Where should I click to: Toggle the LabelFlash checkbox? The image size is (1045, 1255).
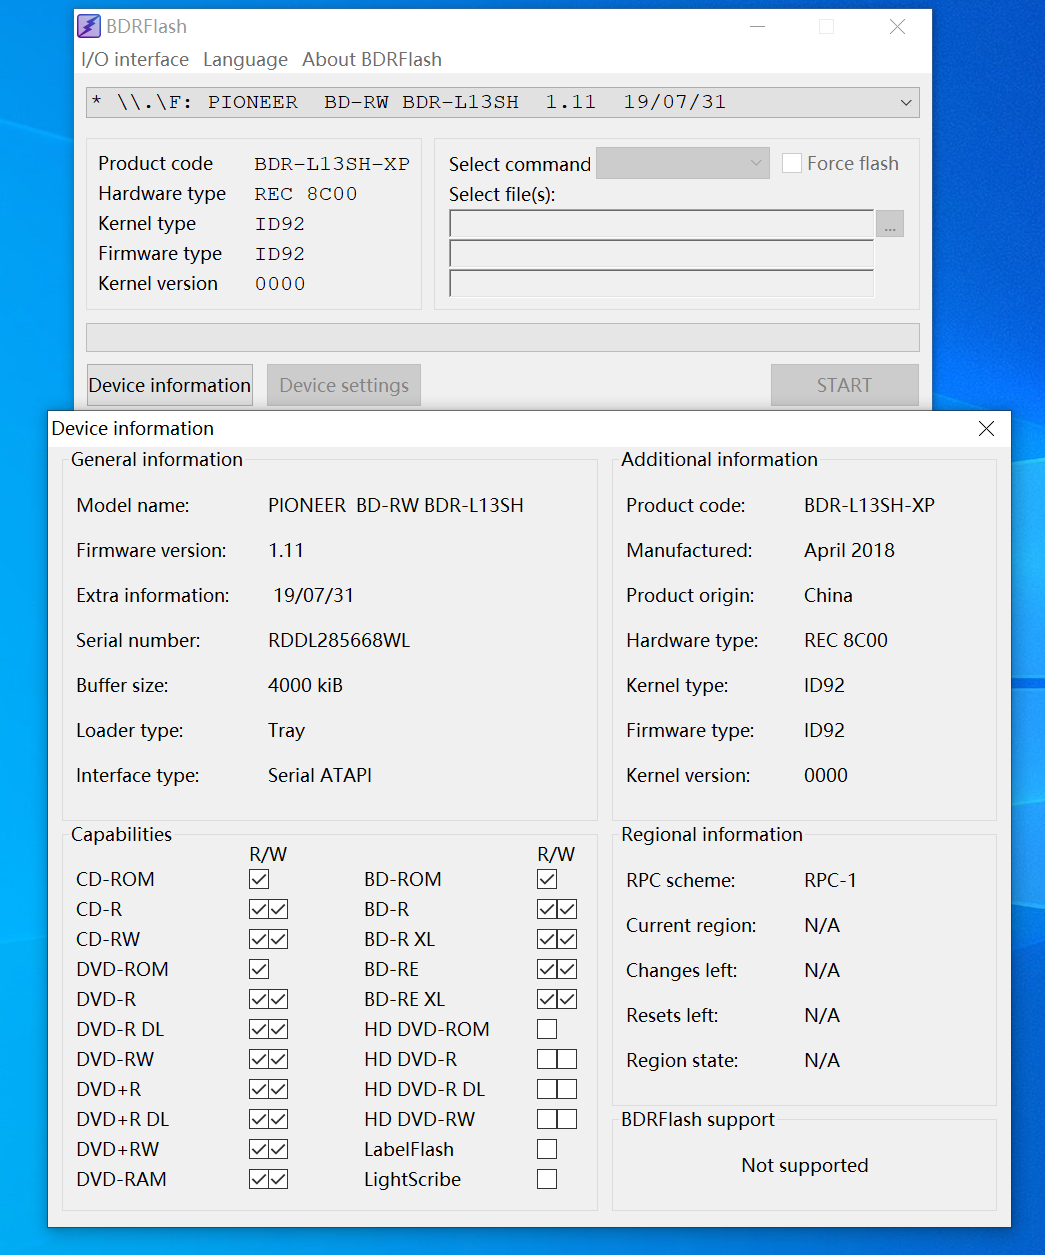point(547,1149)
